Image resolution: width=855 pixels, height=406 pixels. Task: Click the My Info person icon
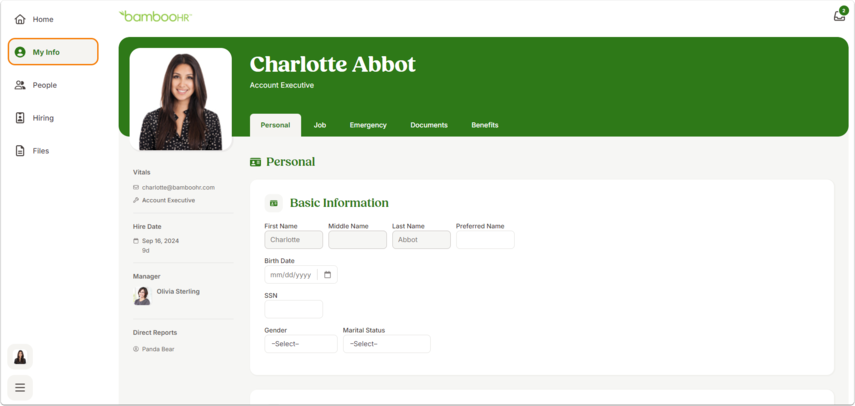(20, 52)
